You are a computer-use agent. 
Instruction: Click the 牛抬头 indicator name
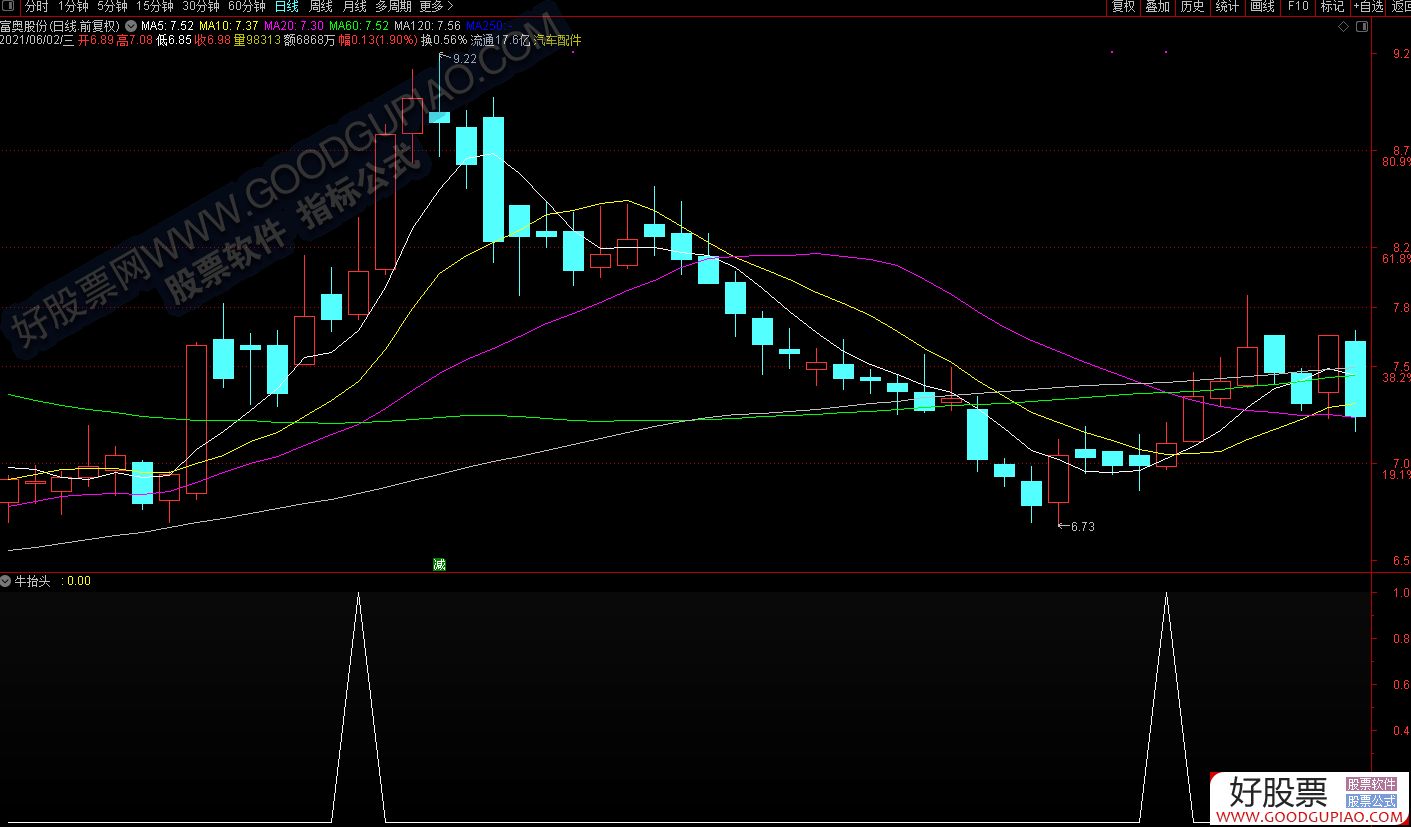tap(32, 580)
